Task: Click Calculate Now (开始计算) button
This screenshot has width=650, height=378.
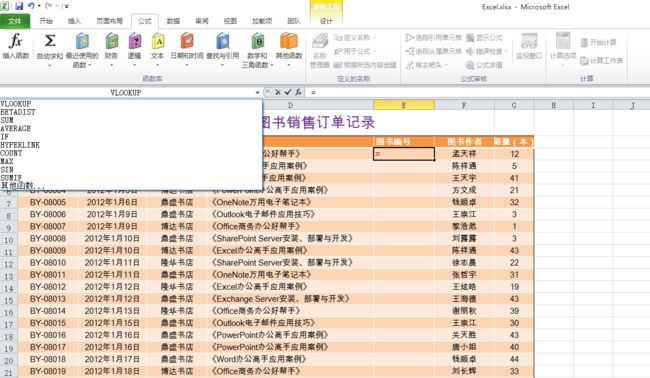Action: tap(598, 42)
